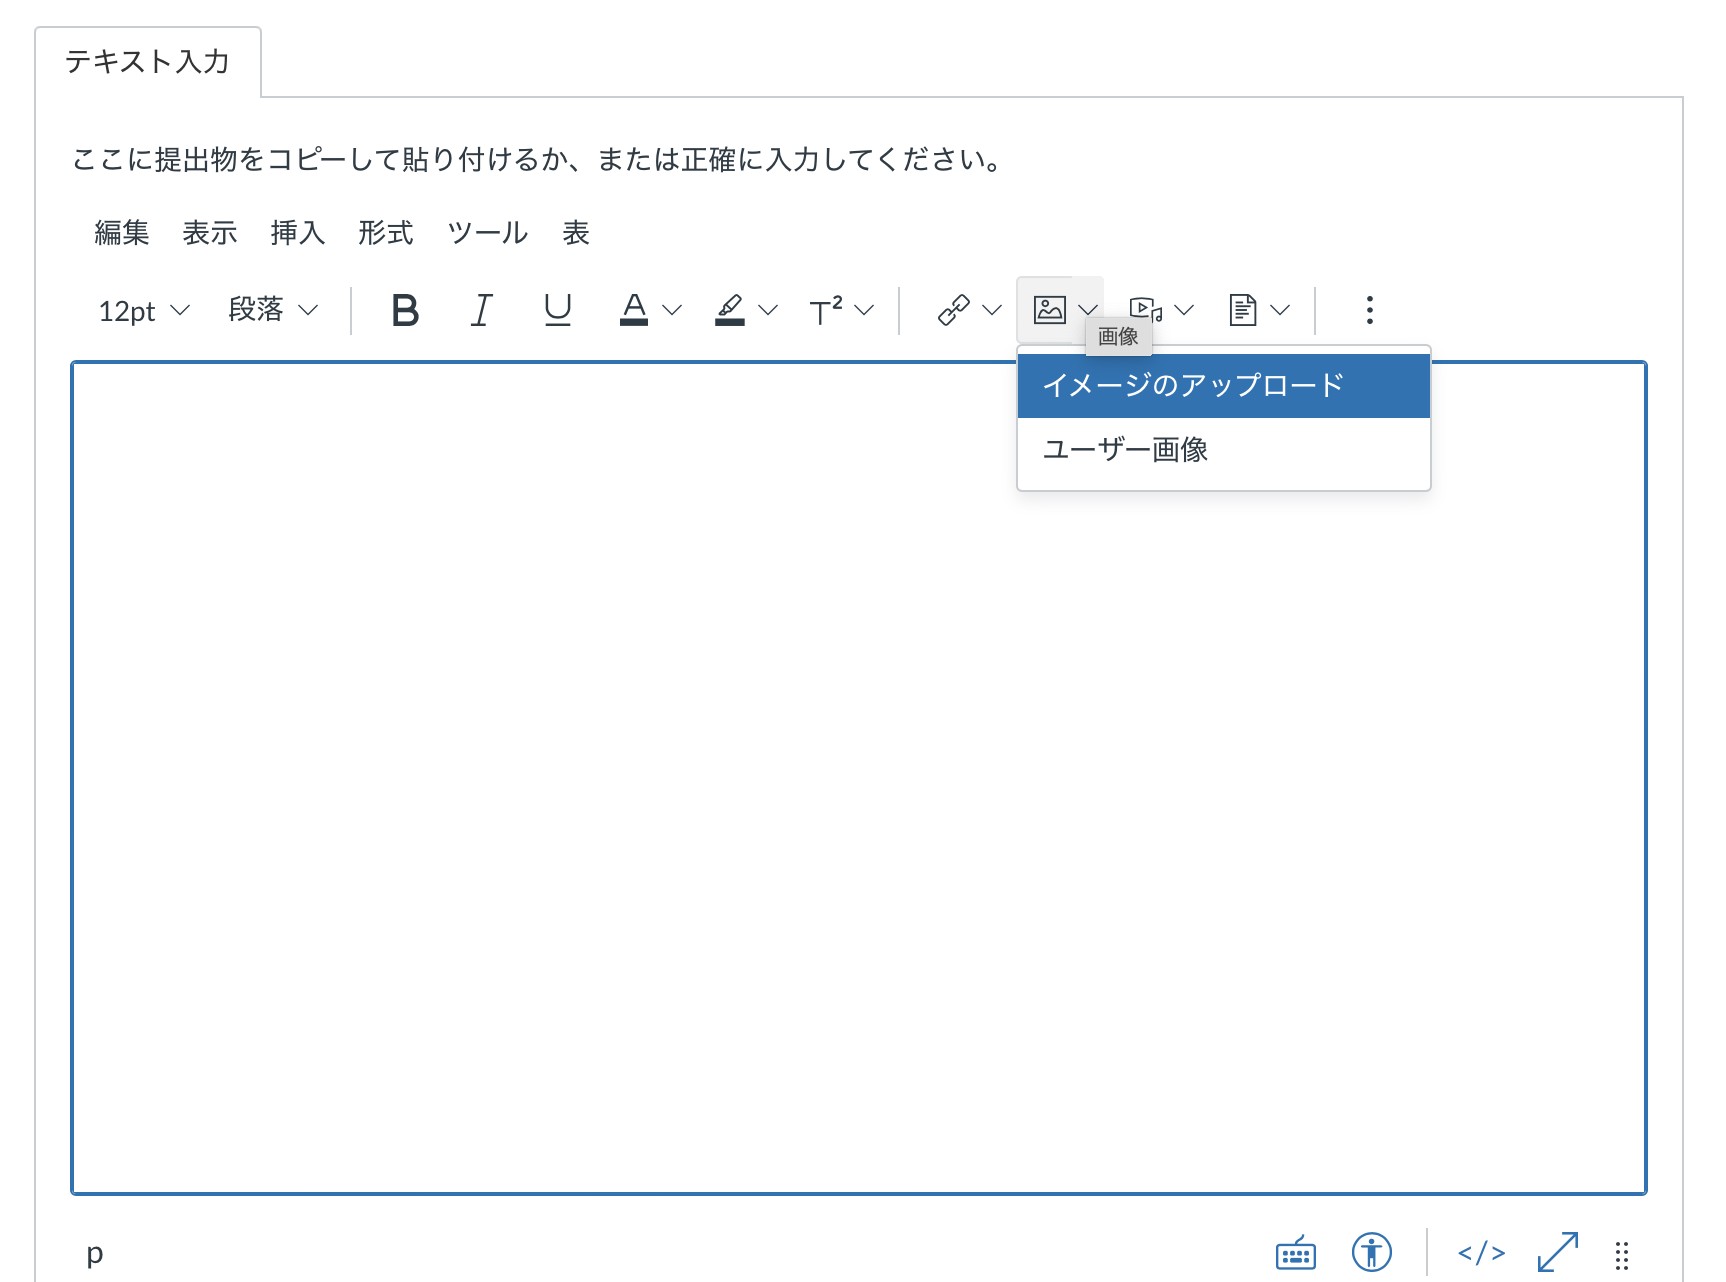Expand link options chevron

tap(992, 310)
